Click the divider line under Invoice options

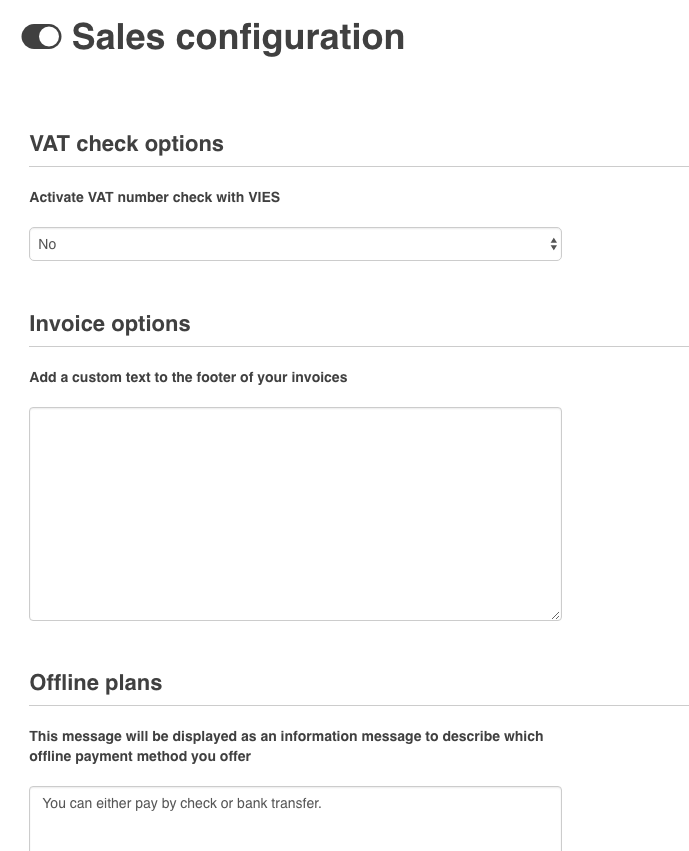(359, 346)
